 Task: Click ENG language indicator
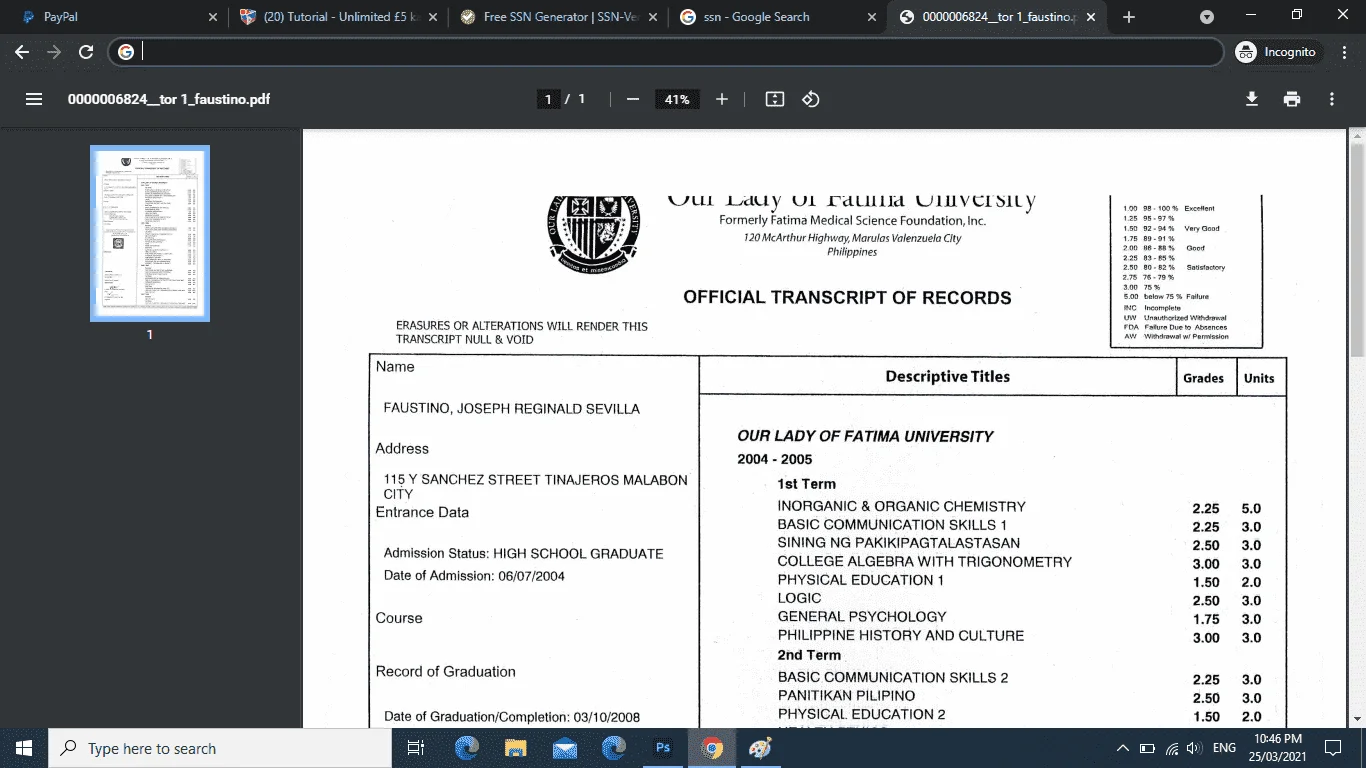pyautogui.click(x=1224, y=748)
